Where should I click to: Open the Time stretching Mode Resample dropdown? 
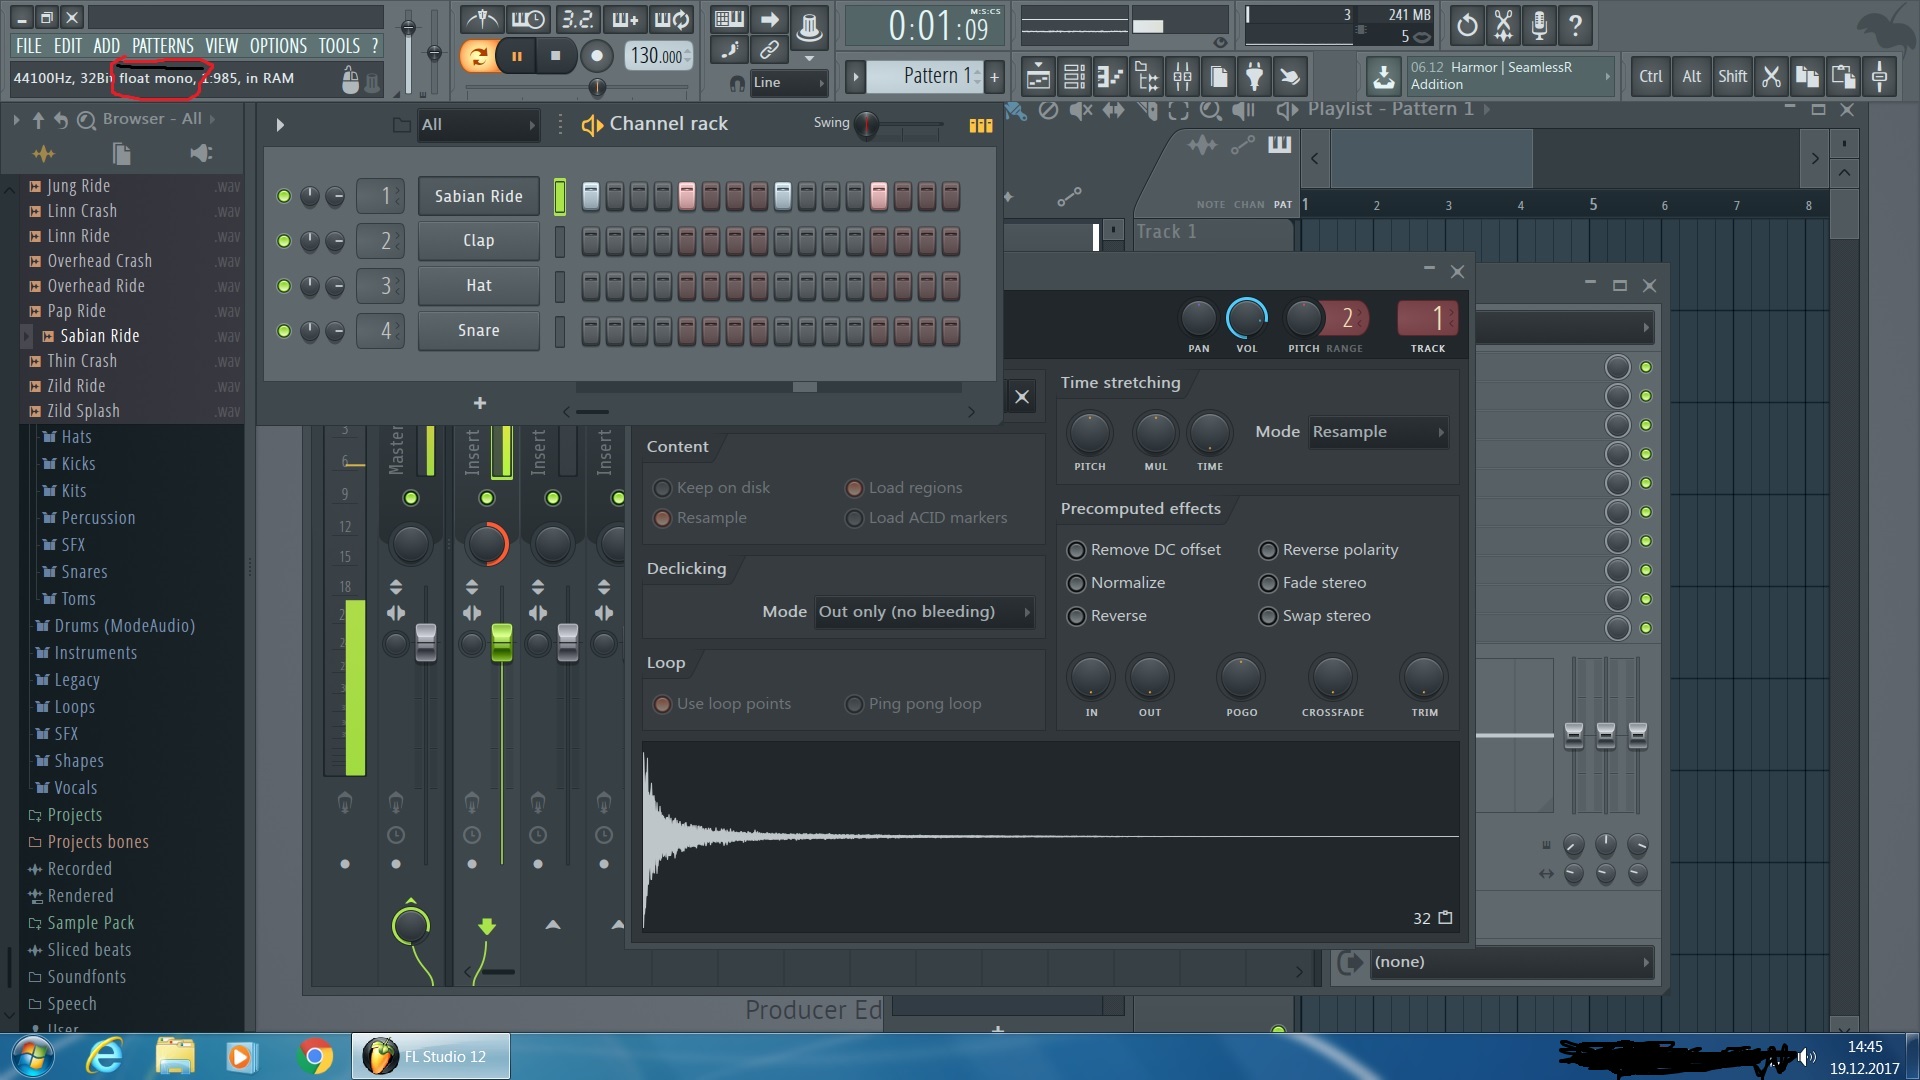click(1378, 432)
